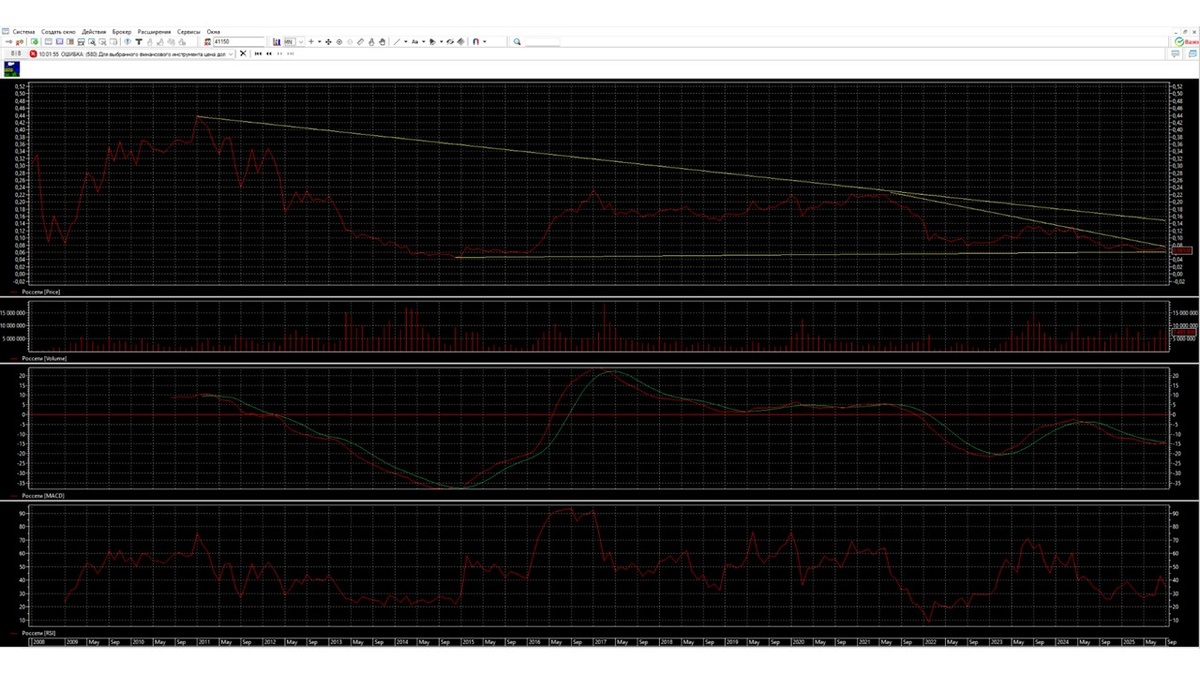Open the Сервисы menu
This screenshot has width=1200, height=675.
point(189,32)
